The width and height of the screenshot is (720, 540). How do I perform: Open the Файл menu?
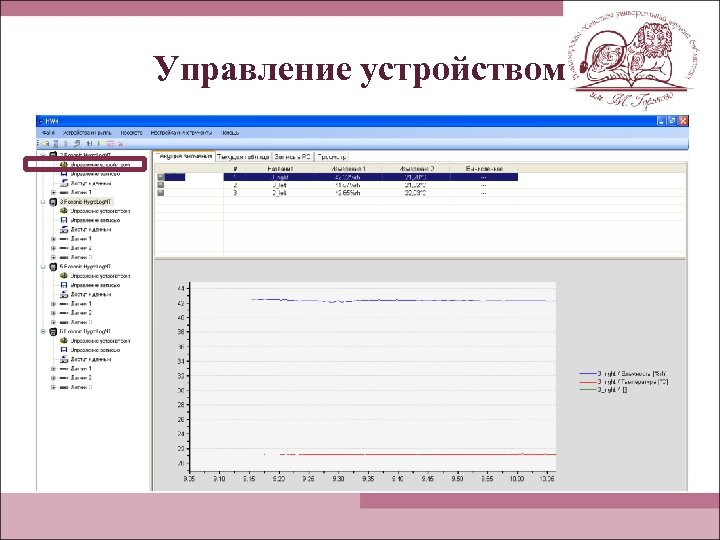click(x=48, y=133)
